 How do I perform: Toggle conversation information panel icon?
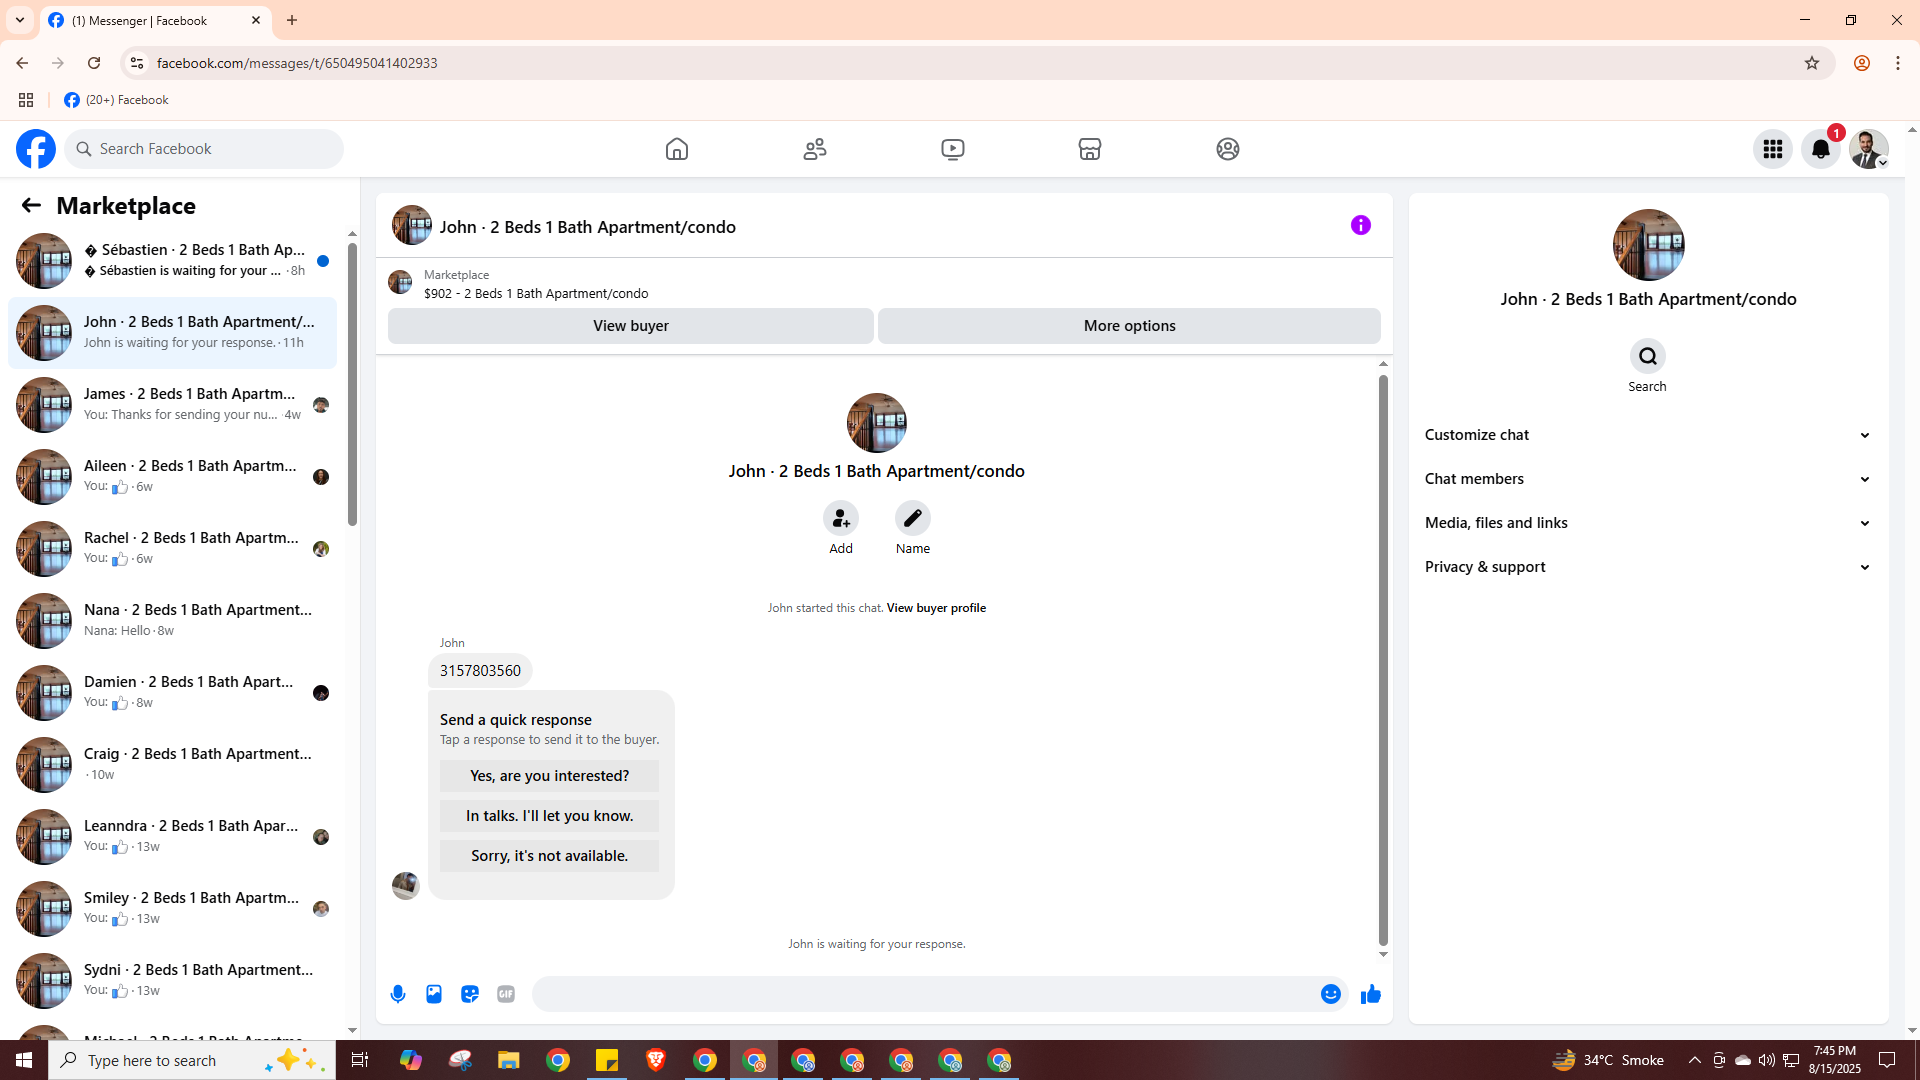[x=1360, y=226]
